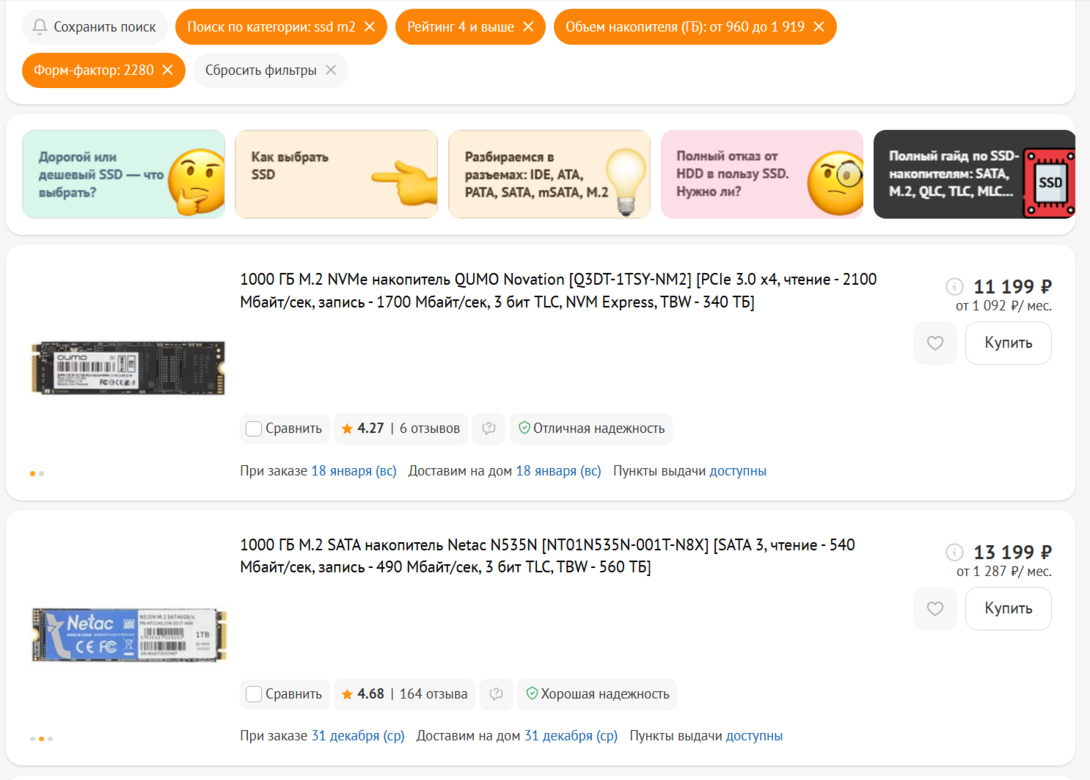This screenshot has height=780, width=1090.
Task: Remove the 'Рейтинг 4 и выше' filter
Action: tap(528, 27)
